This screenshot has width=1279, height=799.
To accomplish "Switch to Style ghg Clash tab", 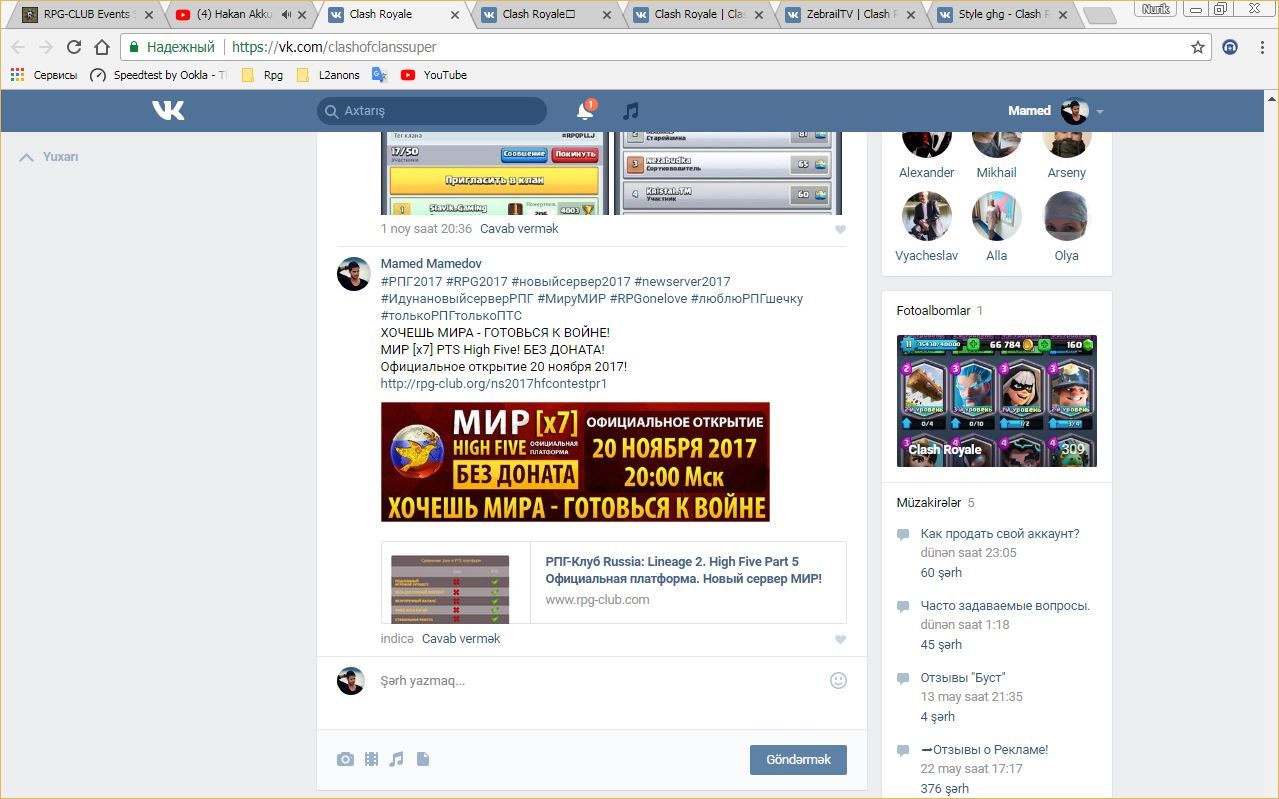I will coord(1000,15).
